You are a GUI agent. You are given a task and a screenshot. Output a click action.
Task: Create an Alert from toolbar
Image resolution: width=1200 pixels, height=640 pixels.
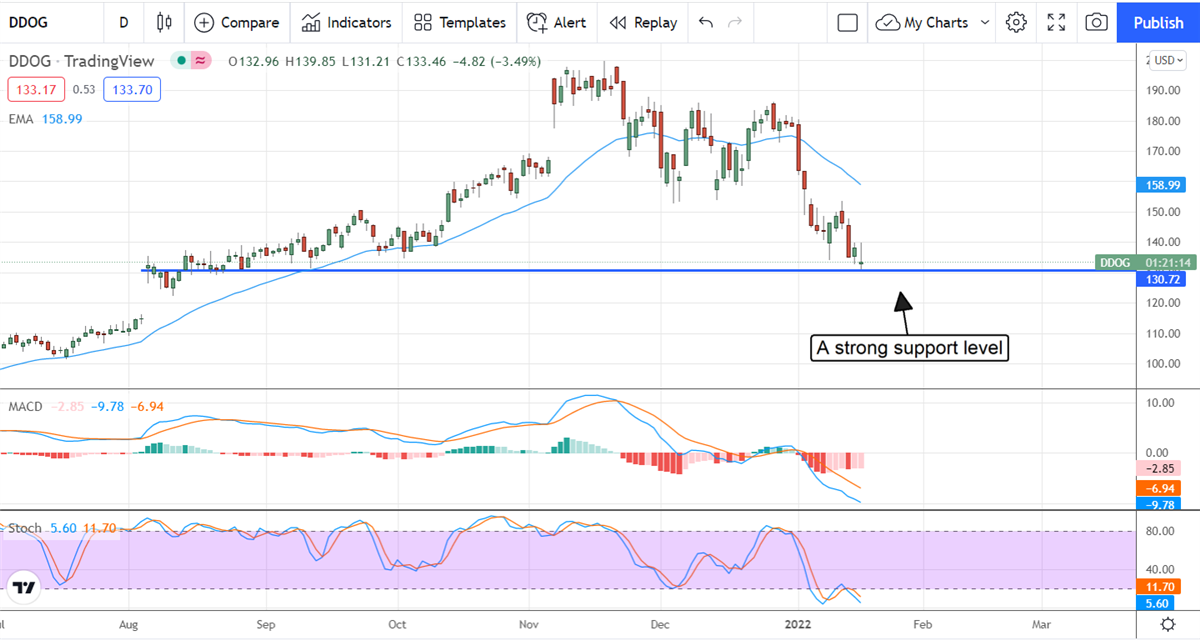[x=557, y=22]
